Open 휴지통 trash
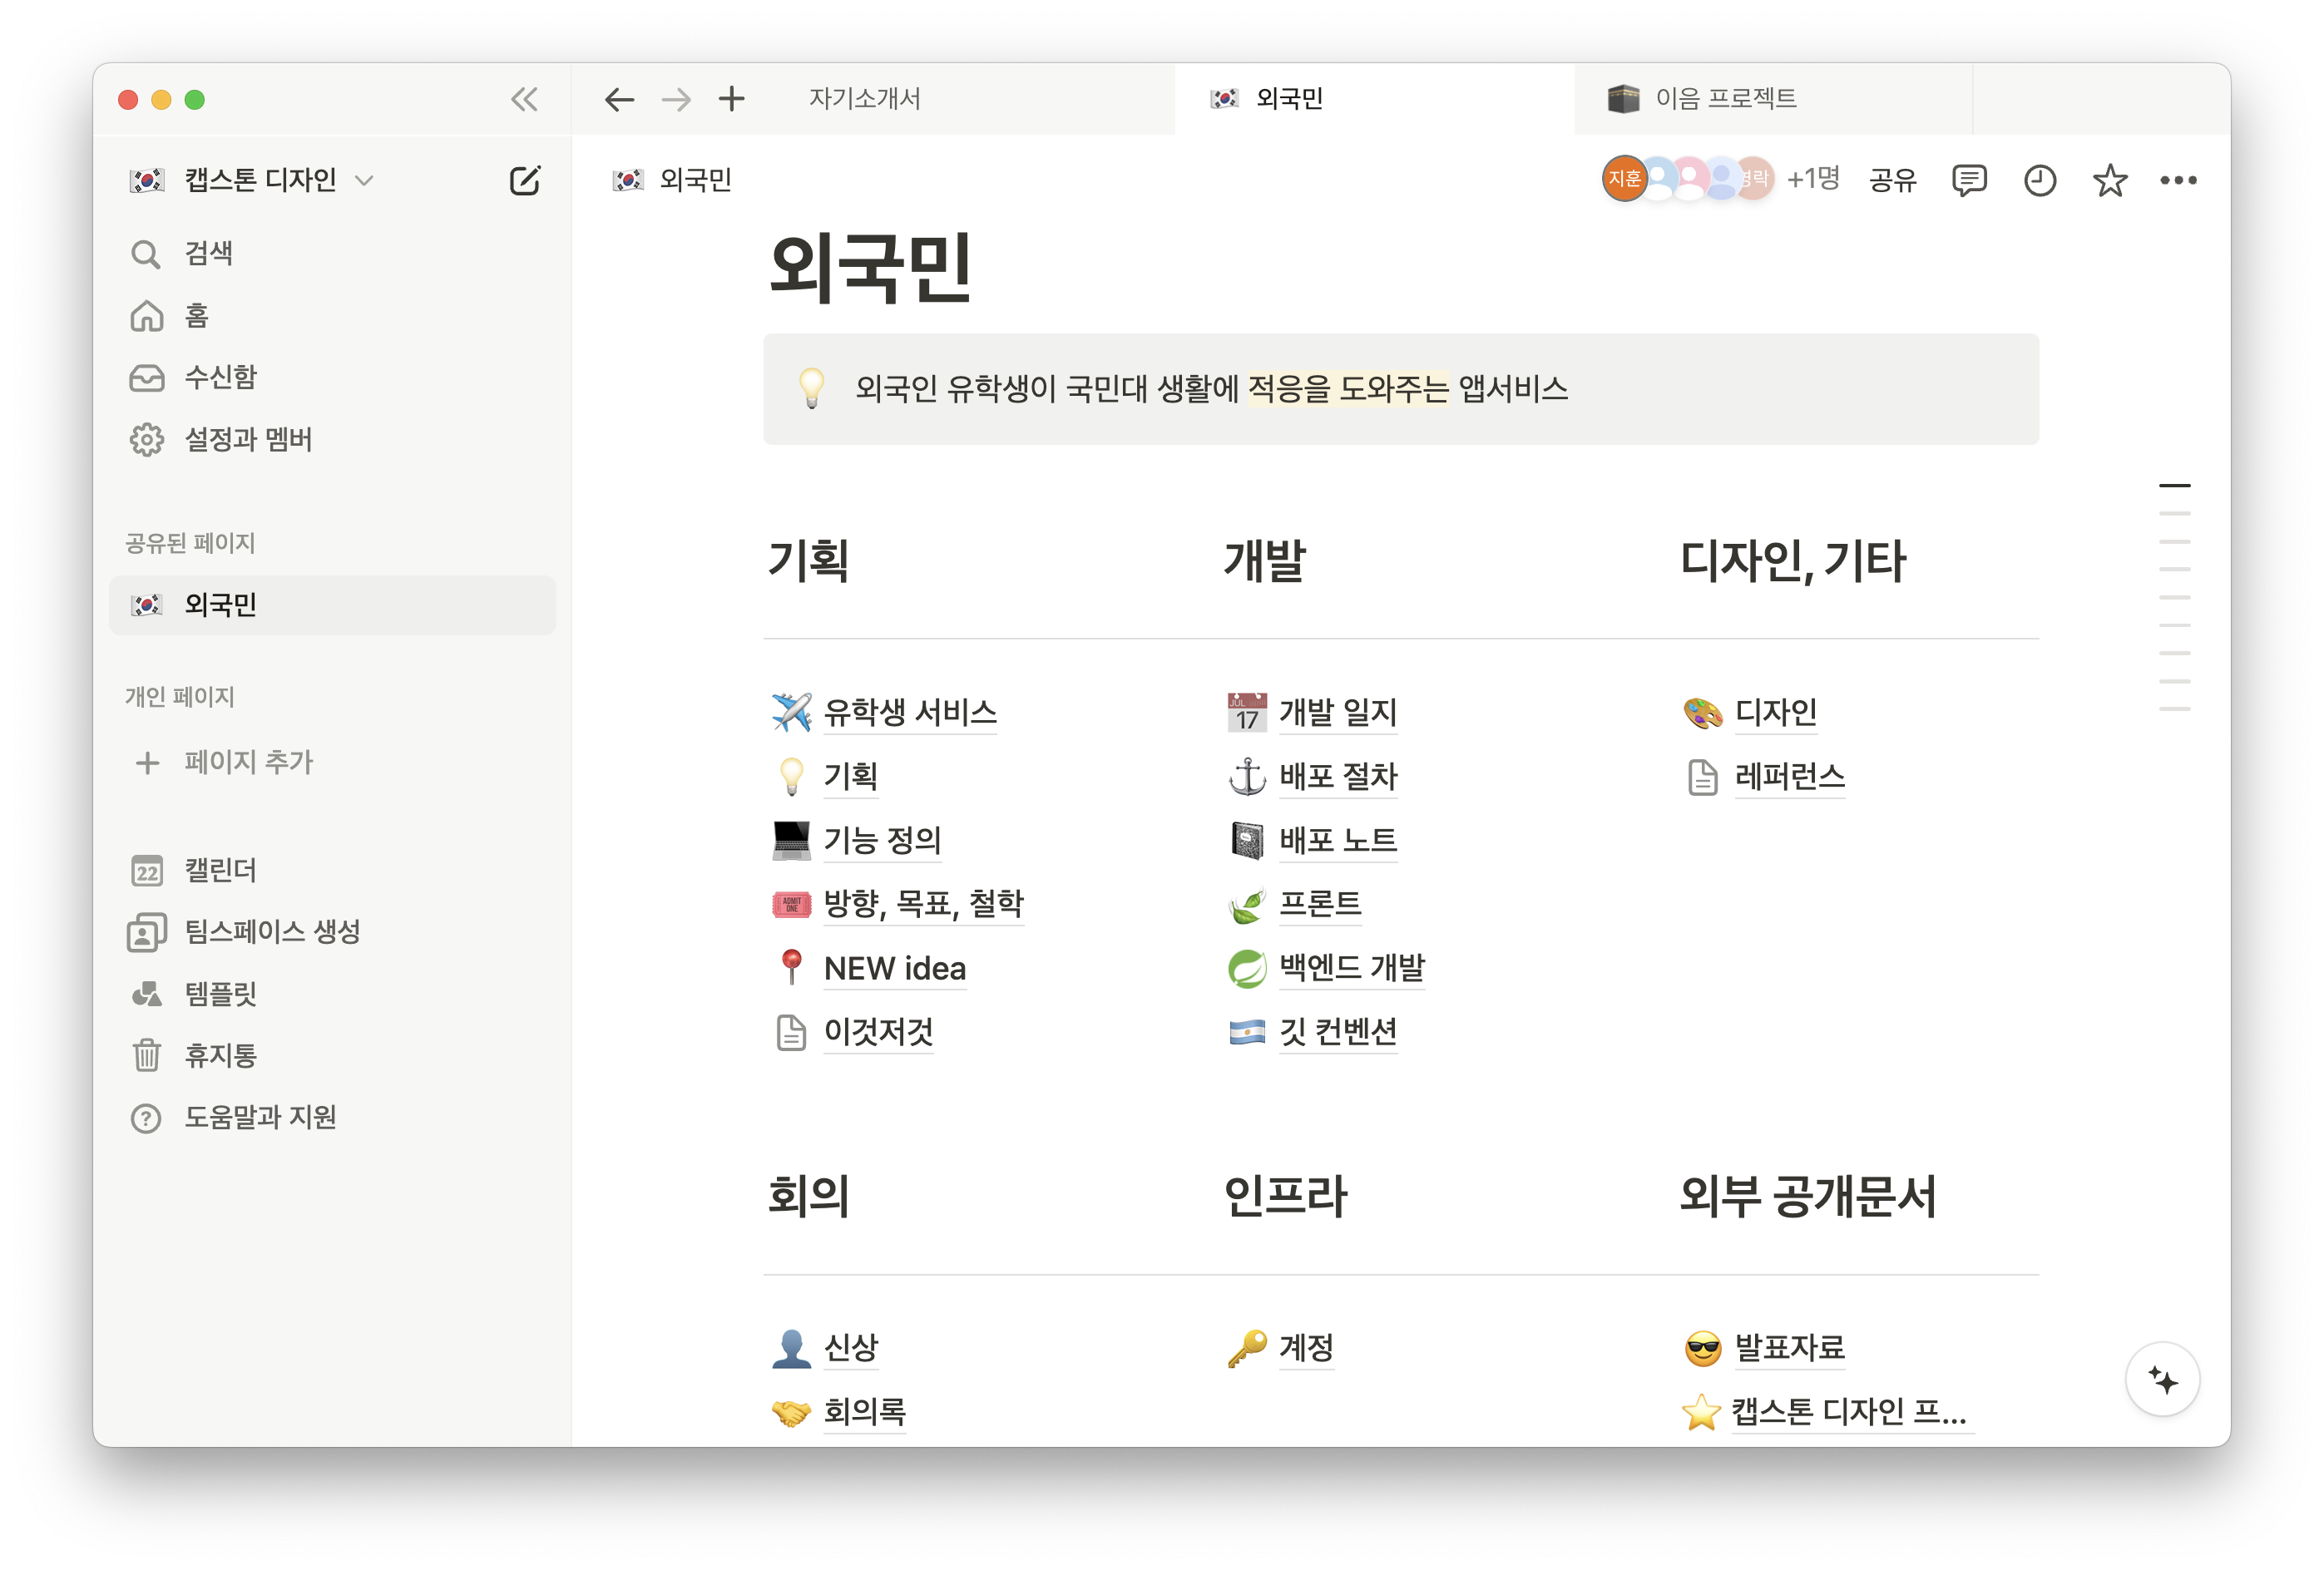 (x=332, y=1055)
